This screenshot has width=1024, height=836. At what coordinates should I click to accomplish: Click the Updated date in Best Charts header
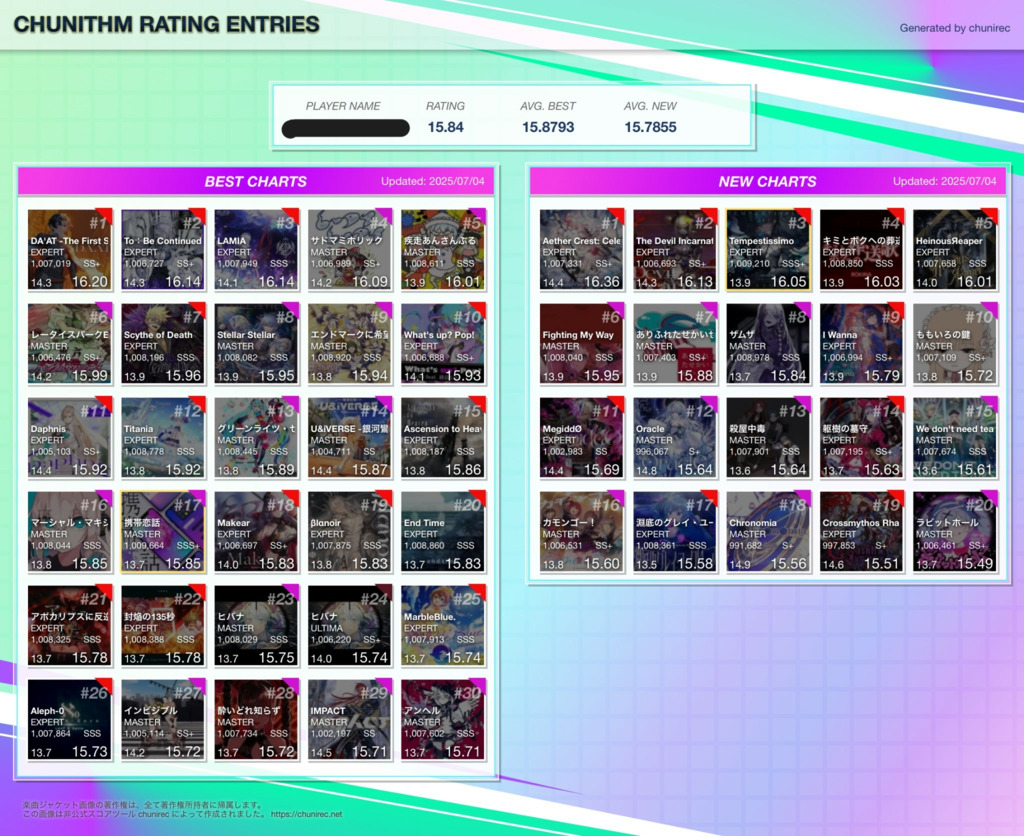433,182
